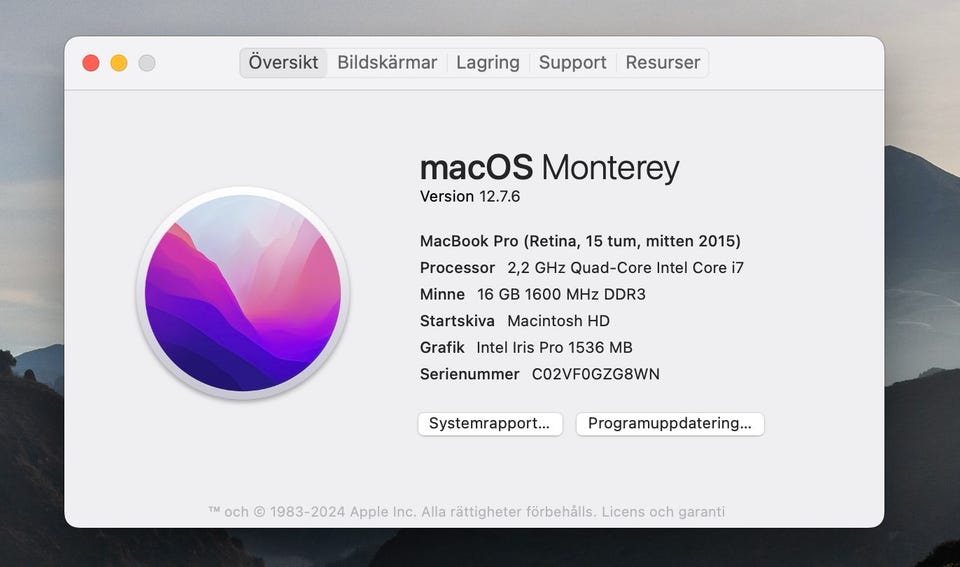
Task: Click MacBook Pro (Retina, 15 tum, mitten 2015)
Action: 580,241
